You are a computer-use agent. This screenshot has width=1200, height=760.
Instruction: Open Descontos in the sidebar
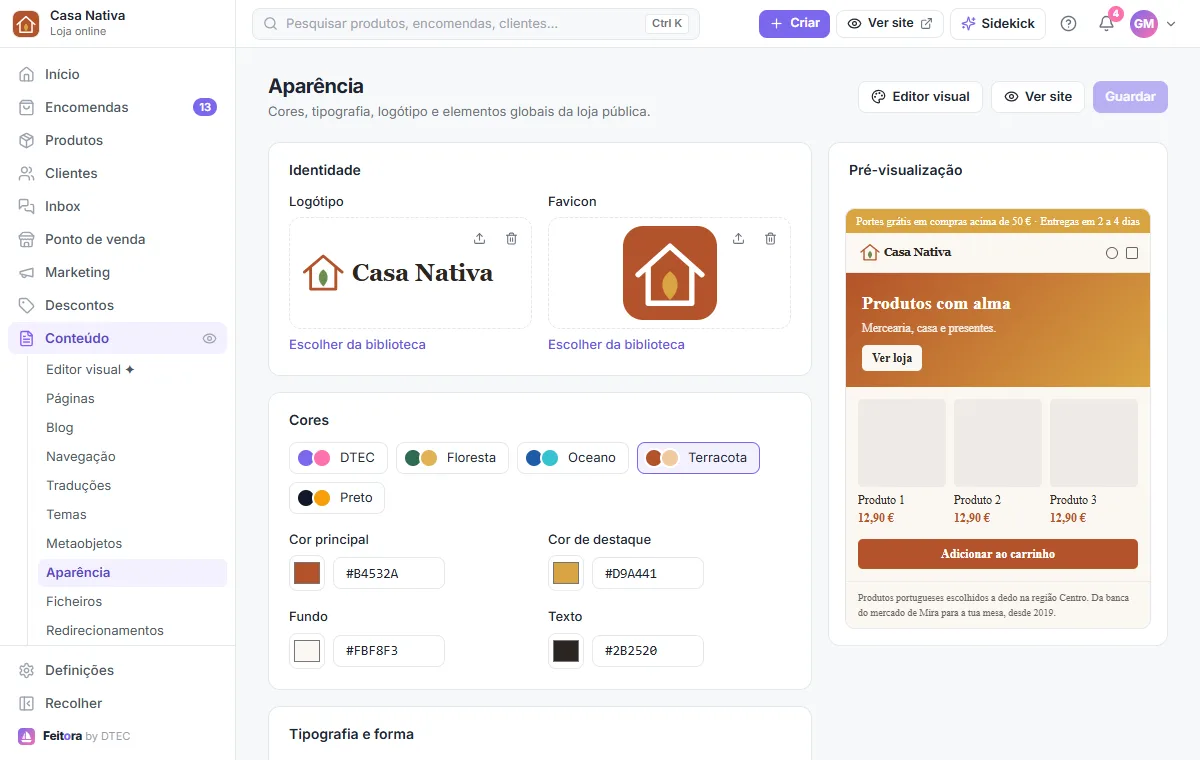pyautogui.click(x=118, y=305)
